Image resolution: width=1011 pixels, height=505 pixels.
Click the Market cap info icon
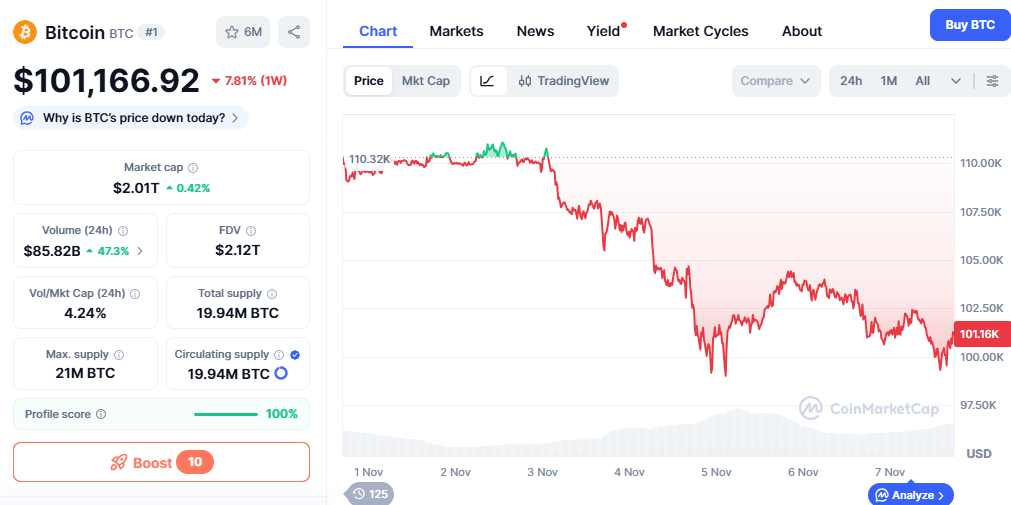pos(193,168)
